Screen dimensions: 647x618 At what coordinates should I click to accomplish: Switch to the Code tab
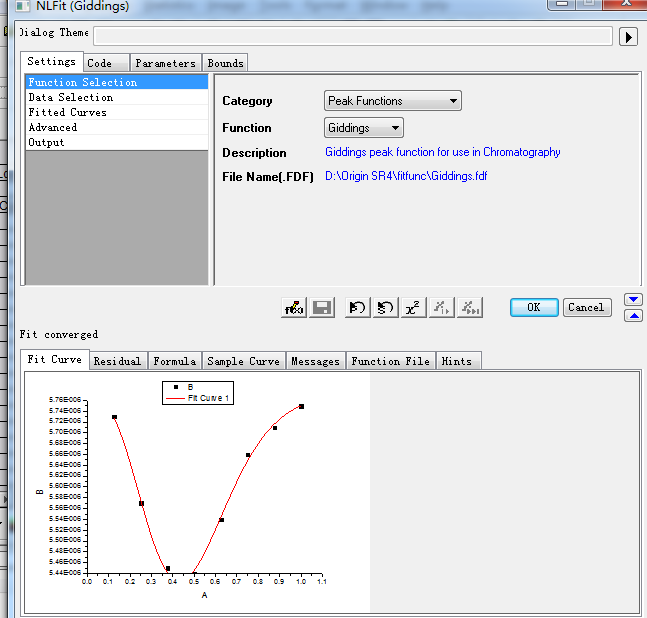coord(106,63)
